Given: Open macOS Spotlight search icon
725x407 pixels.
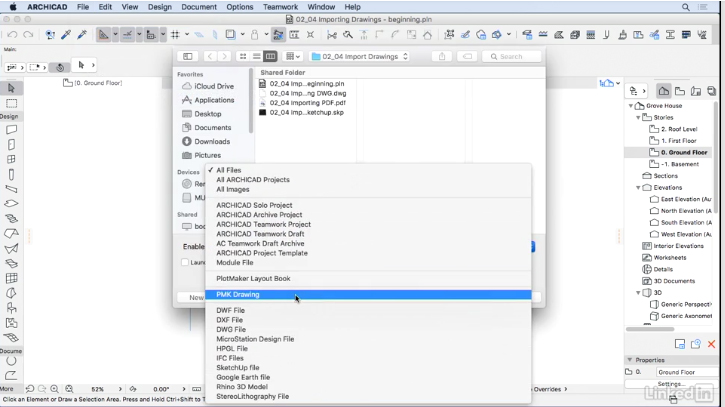Looking at the screenshot, I should tap(686, 7).
